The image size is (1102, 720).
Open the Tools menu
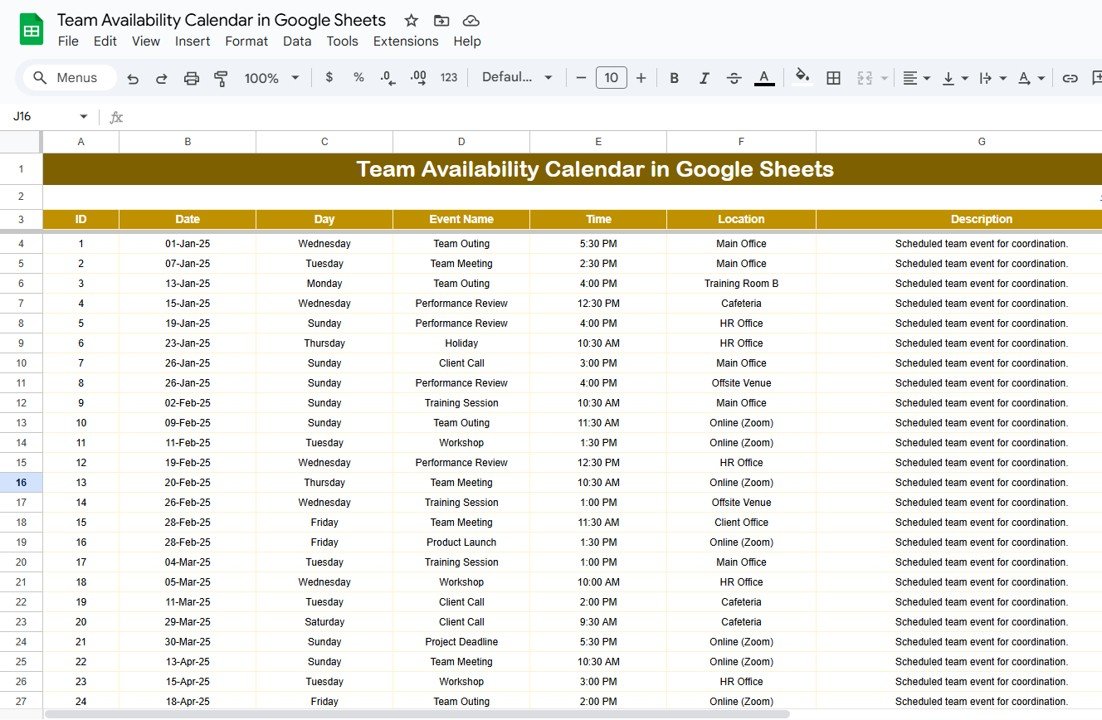pyautogui.click(x=342, y=41)
